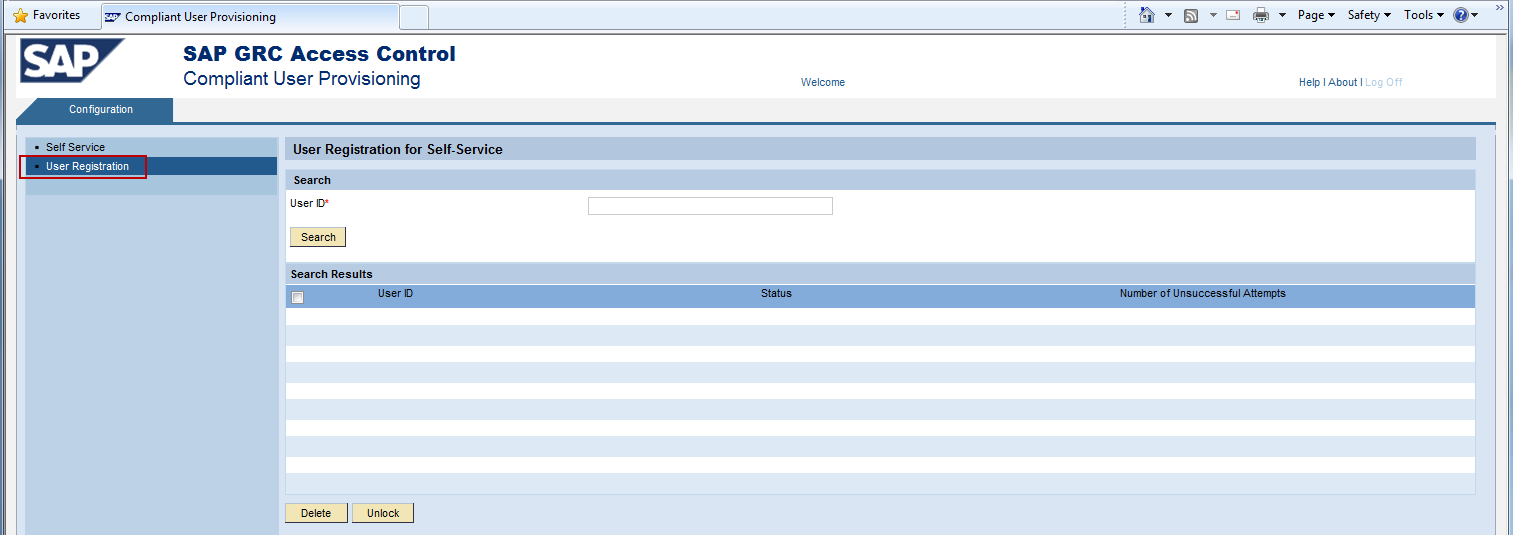Expand the Print dropdown arrow
The height and width of the screenshot is (535, 1513).
[x=1282, y=15]
